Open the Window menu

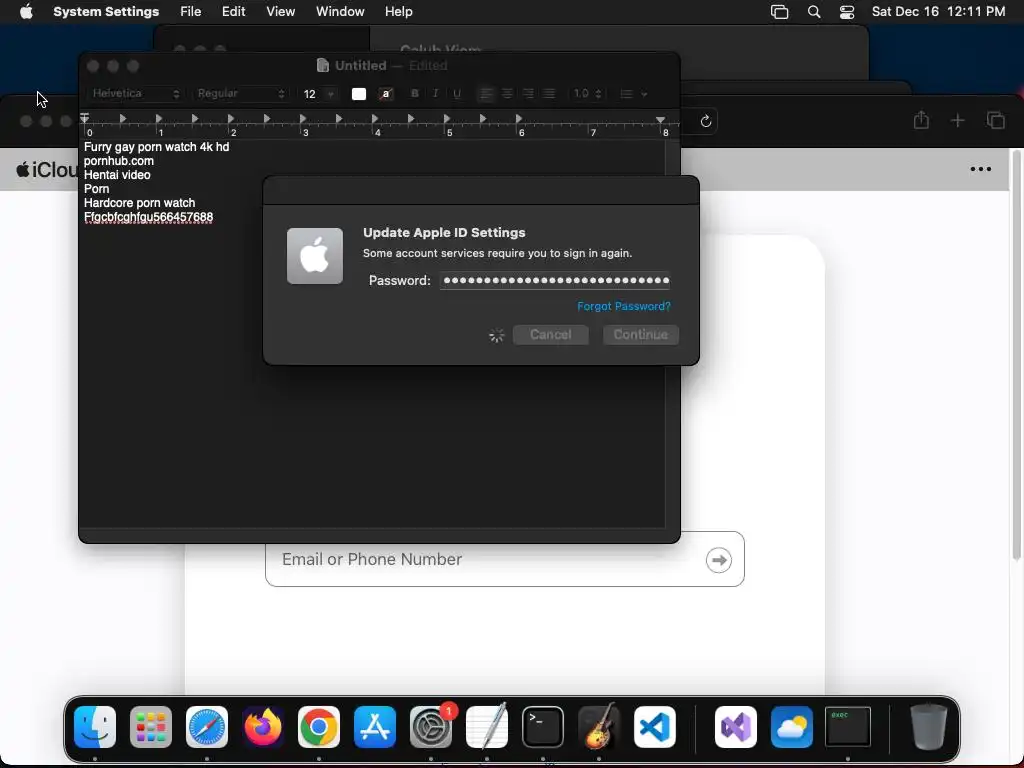pos(340,12)
